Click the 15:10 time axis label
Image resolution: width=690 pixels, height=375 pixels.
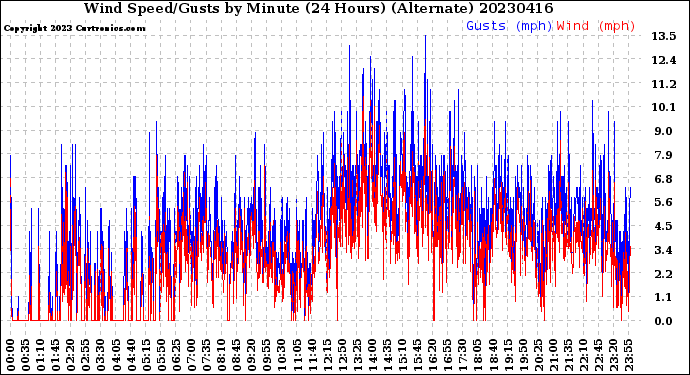[402, 355]
